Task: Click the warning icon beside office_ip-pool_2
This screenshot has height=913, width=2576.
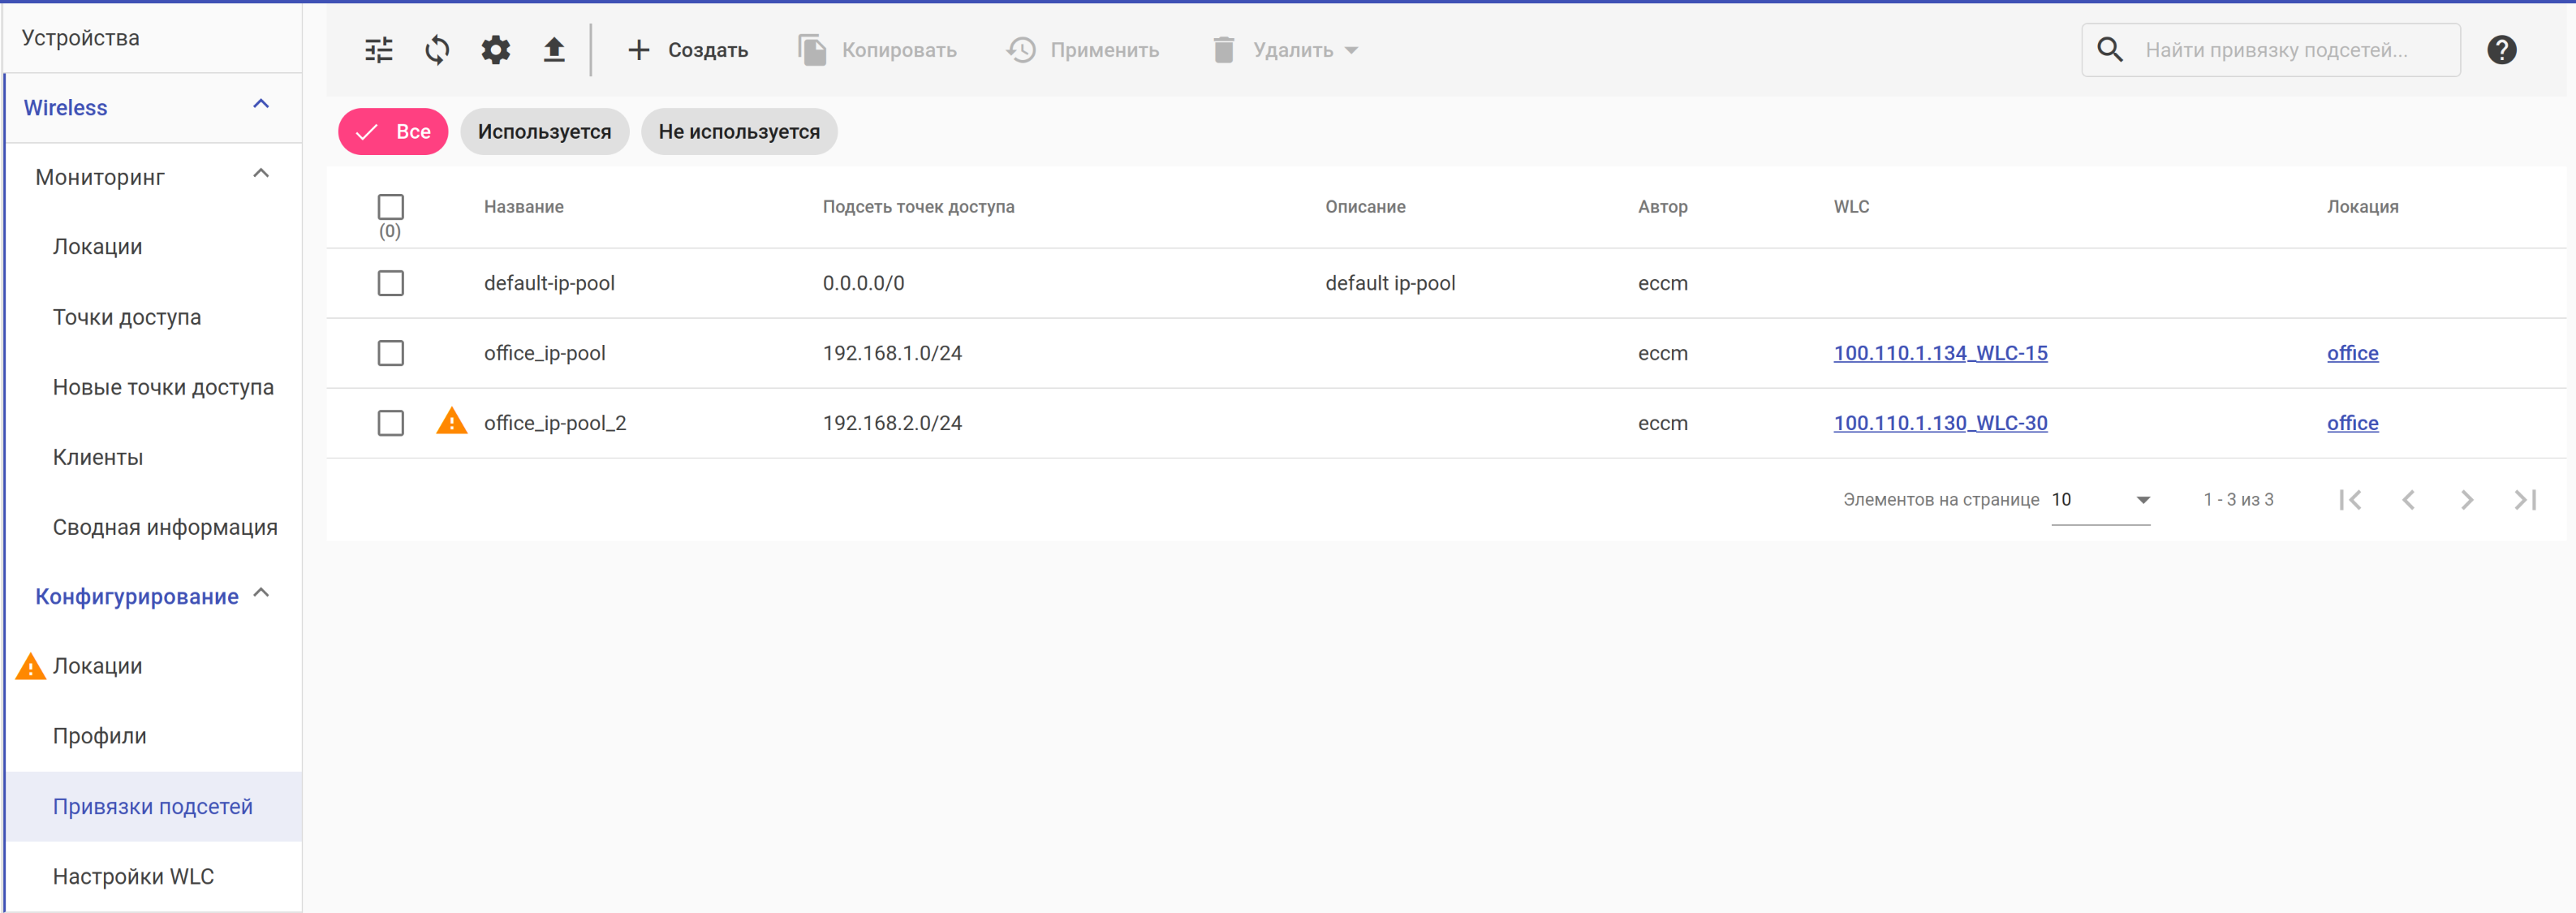Action: (452, 422)
